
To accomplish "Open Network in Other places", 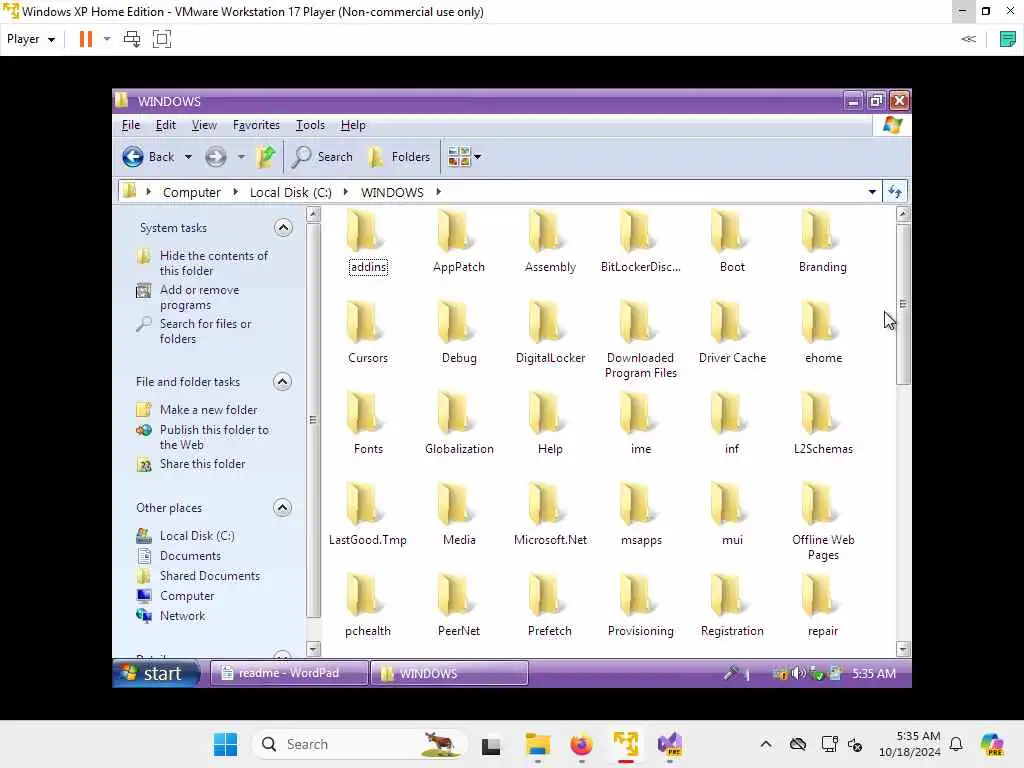I will click(x=182, y=616).
